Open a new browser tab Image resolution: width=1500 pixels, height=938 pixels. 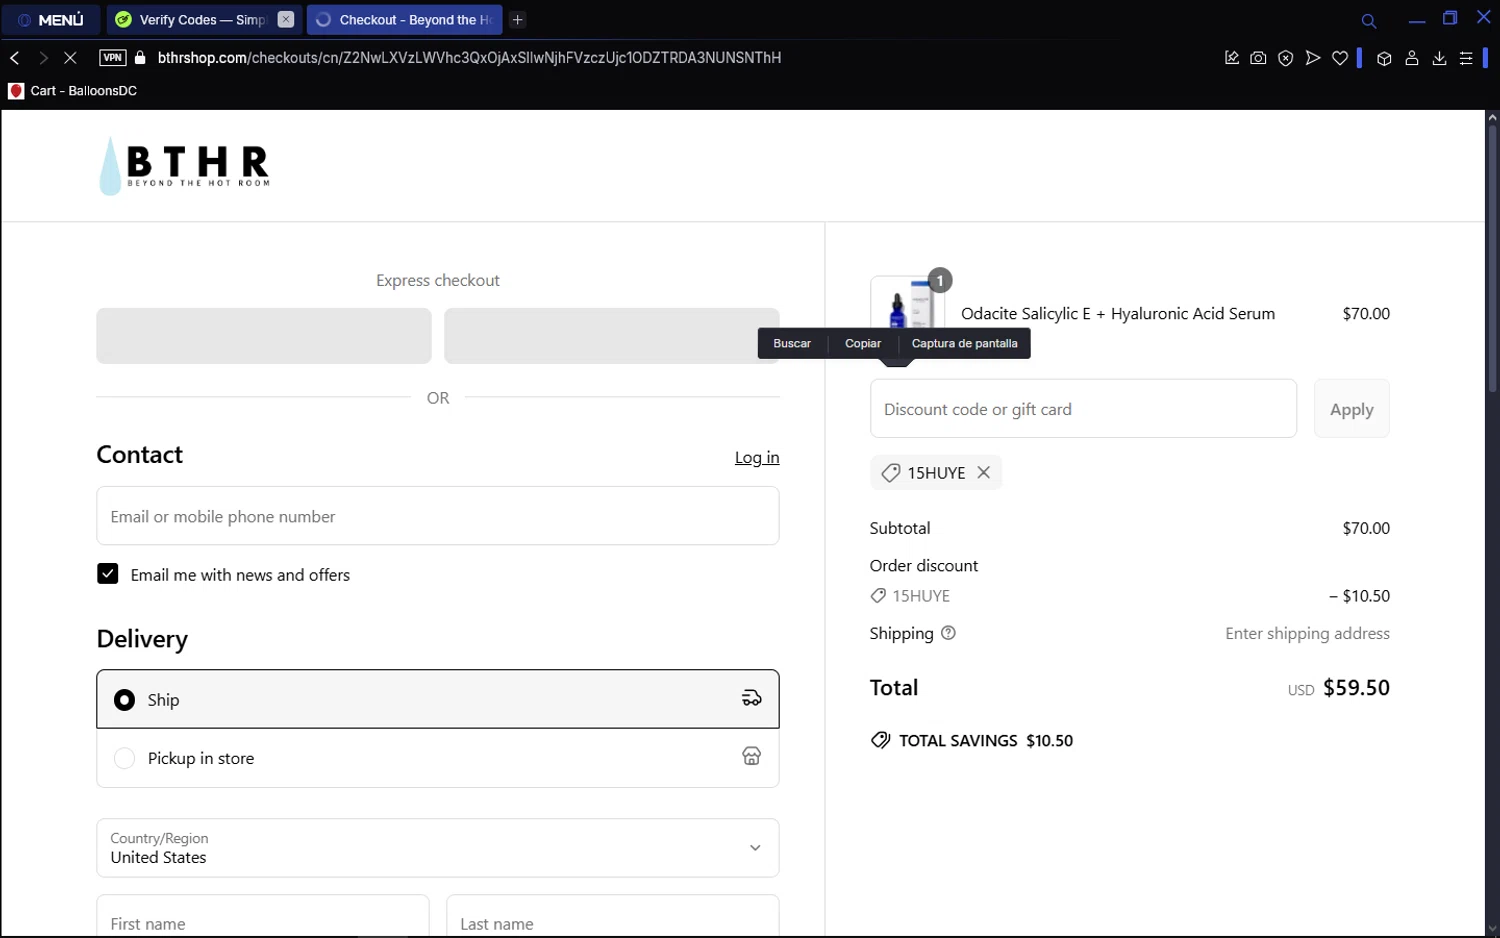point(518,20)
